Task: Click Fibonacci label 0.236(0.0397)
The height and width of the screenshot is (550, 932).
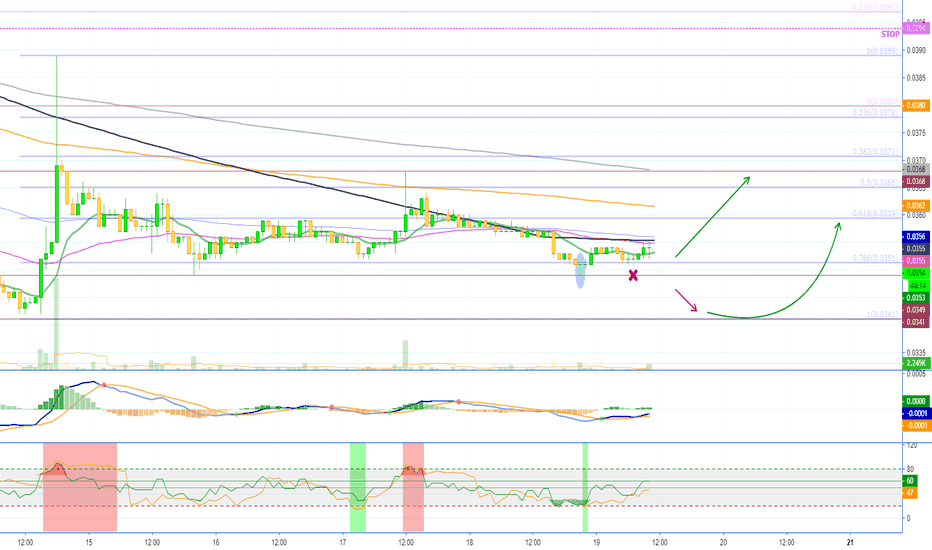Action: [875, 7]
